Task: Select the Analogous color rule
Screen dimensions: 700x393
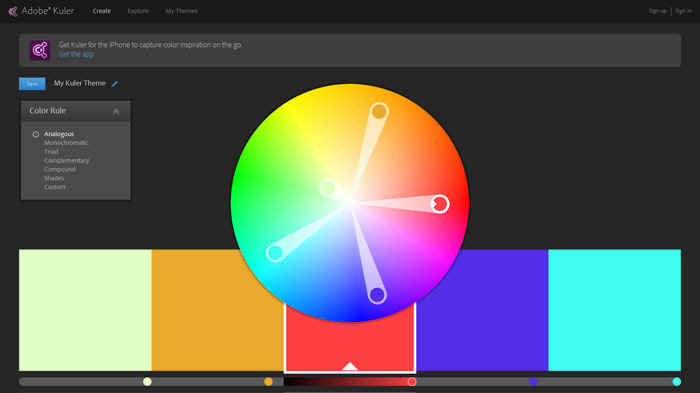Action: point(59,134)
